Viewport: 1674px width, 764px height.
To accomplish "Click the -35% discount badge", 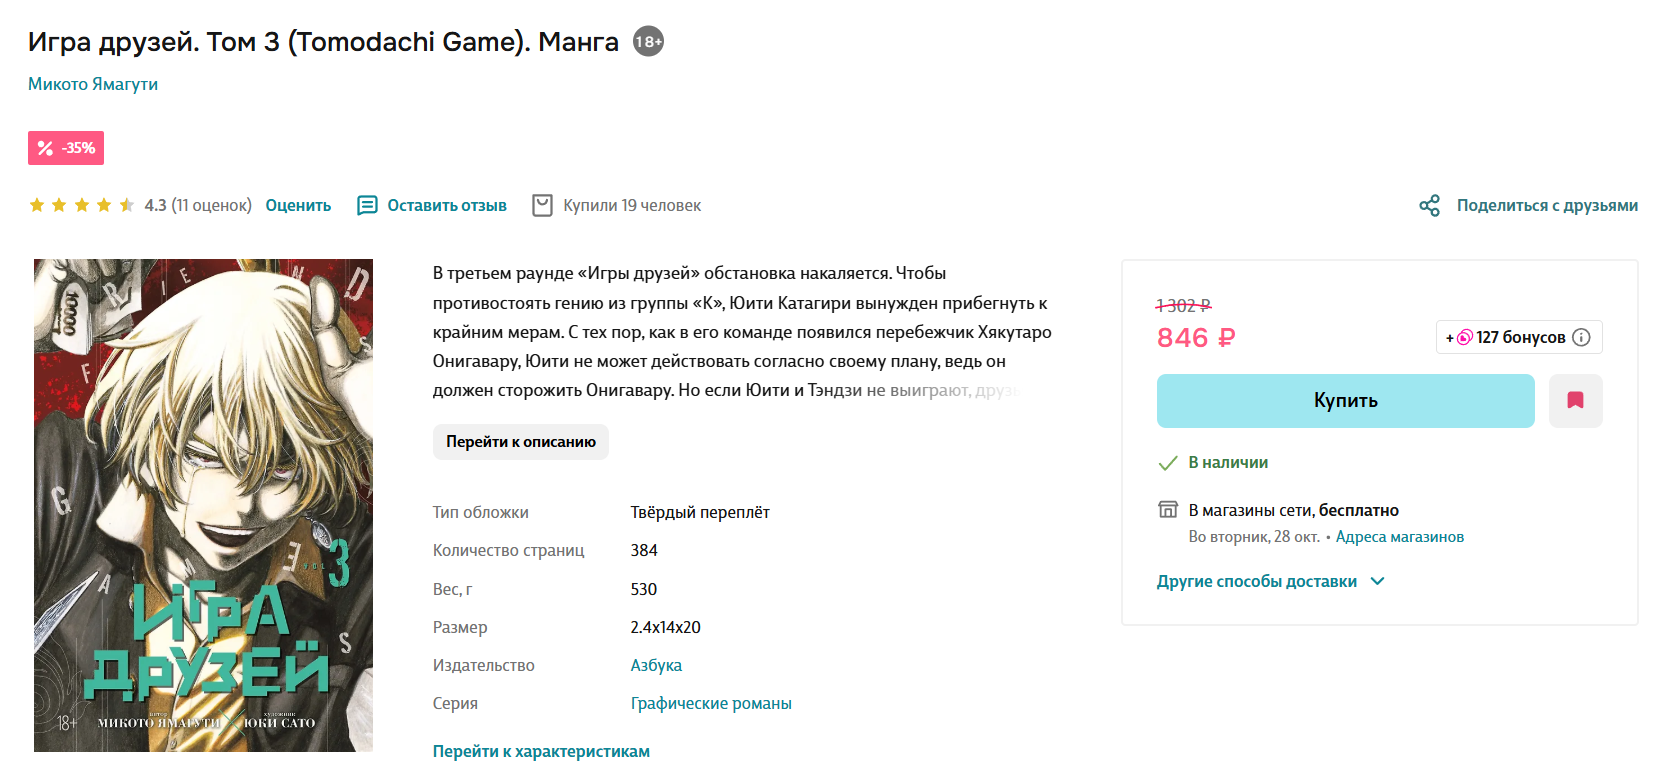I will click(x=66, y=148).
